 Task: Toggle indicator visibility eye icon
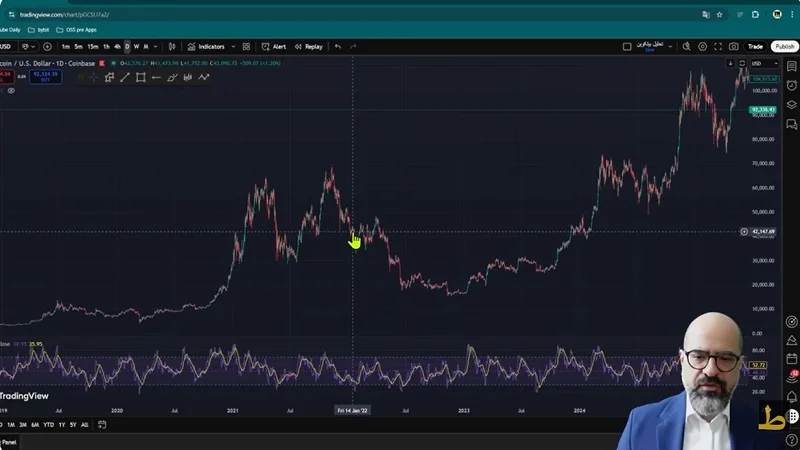pos(12,90)
